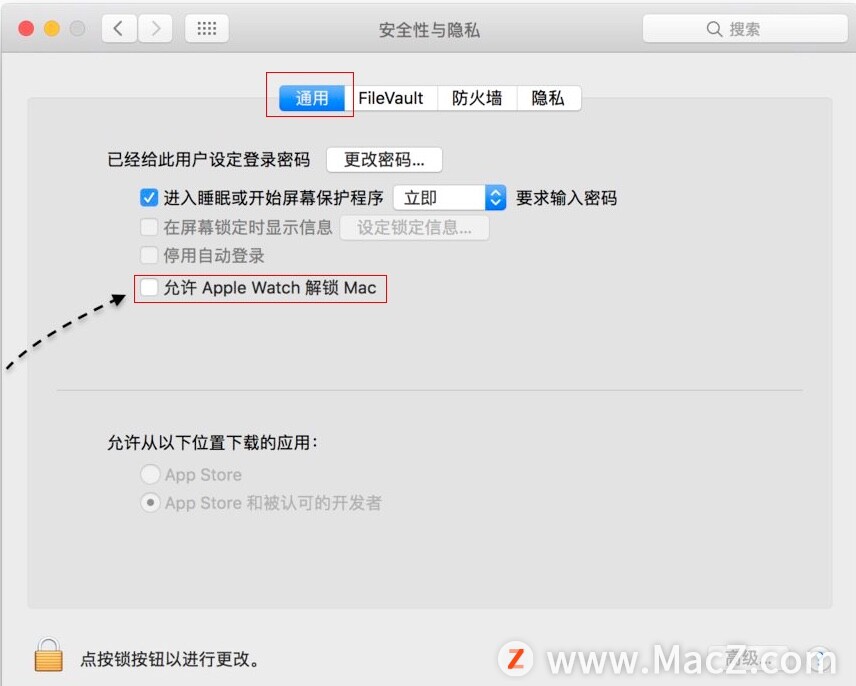This screenshot has width=856, height=686.
Task: Click into the 搜索 search field
Action: (745, 29)
